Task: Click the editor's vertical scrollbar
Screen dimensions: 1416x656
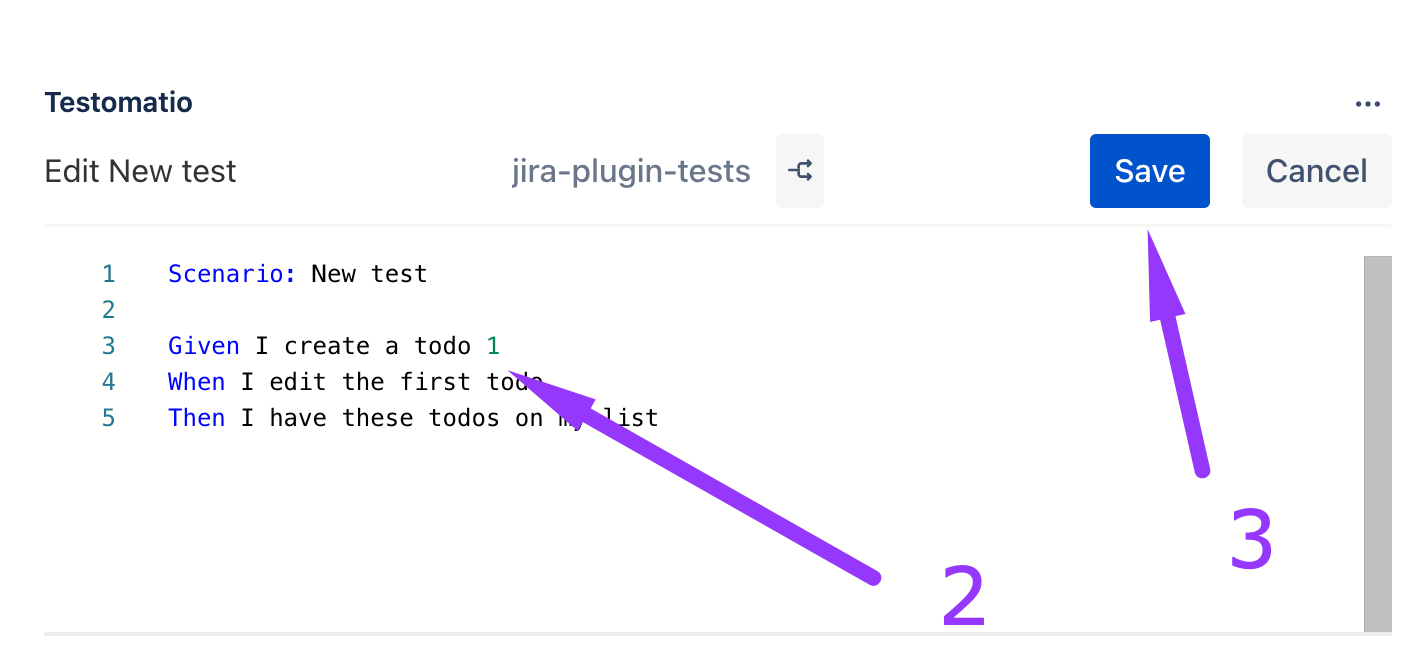Action: point(1377,440)
